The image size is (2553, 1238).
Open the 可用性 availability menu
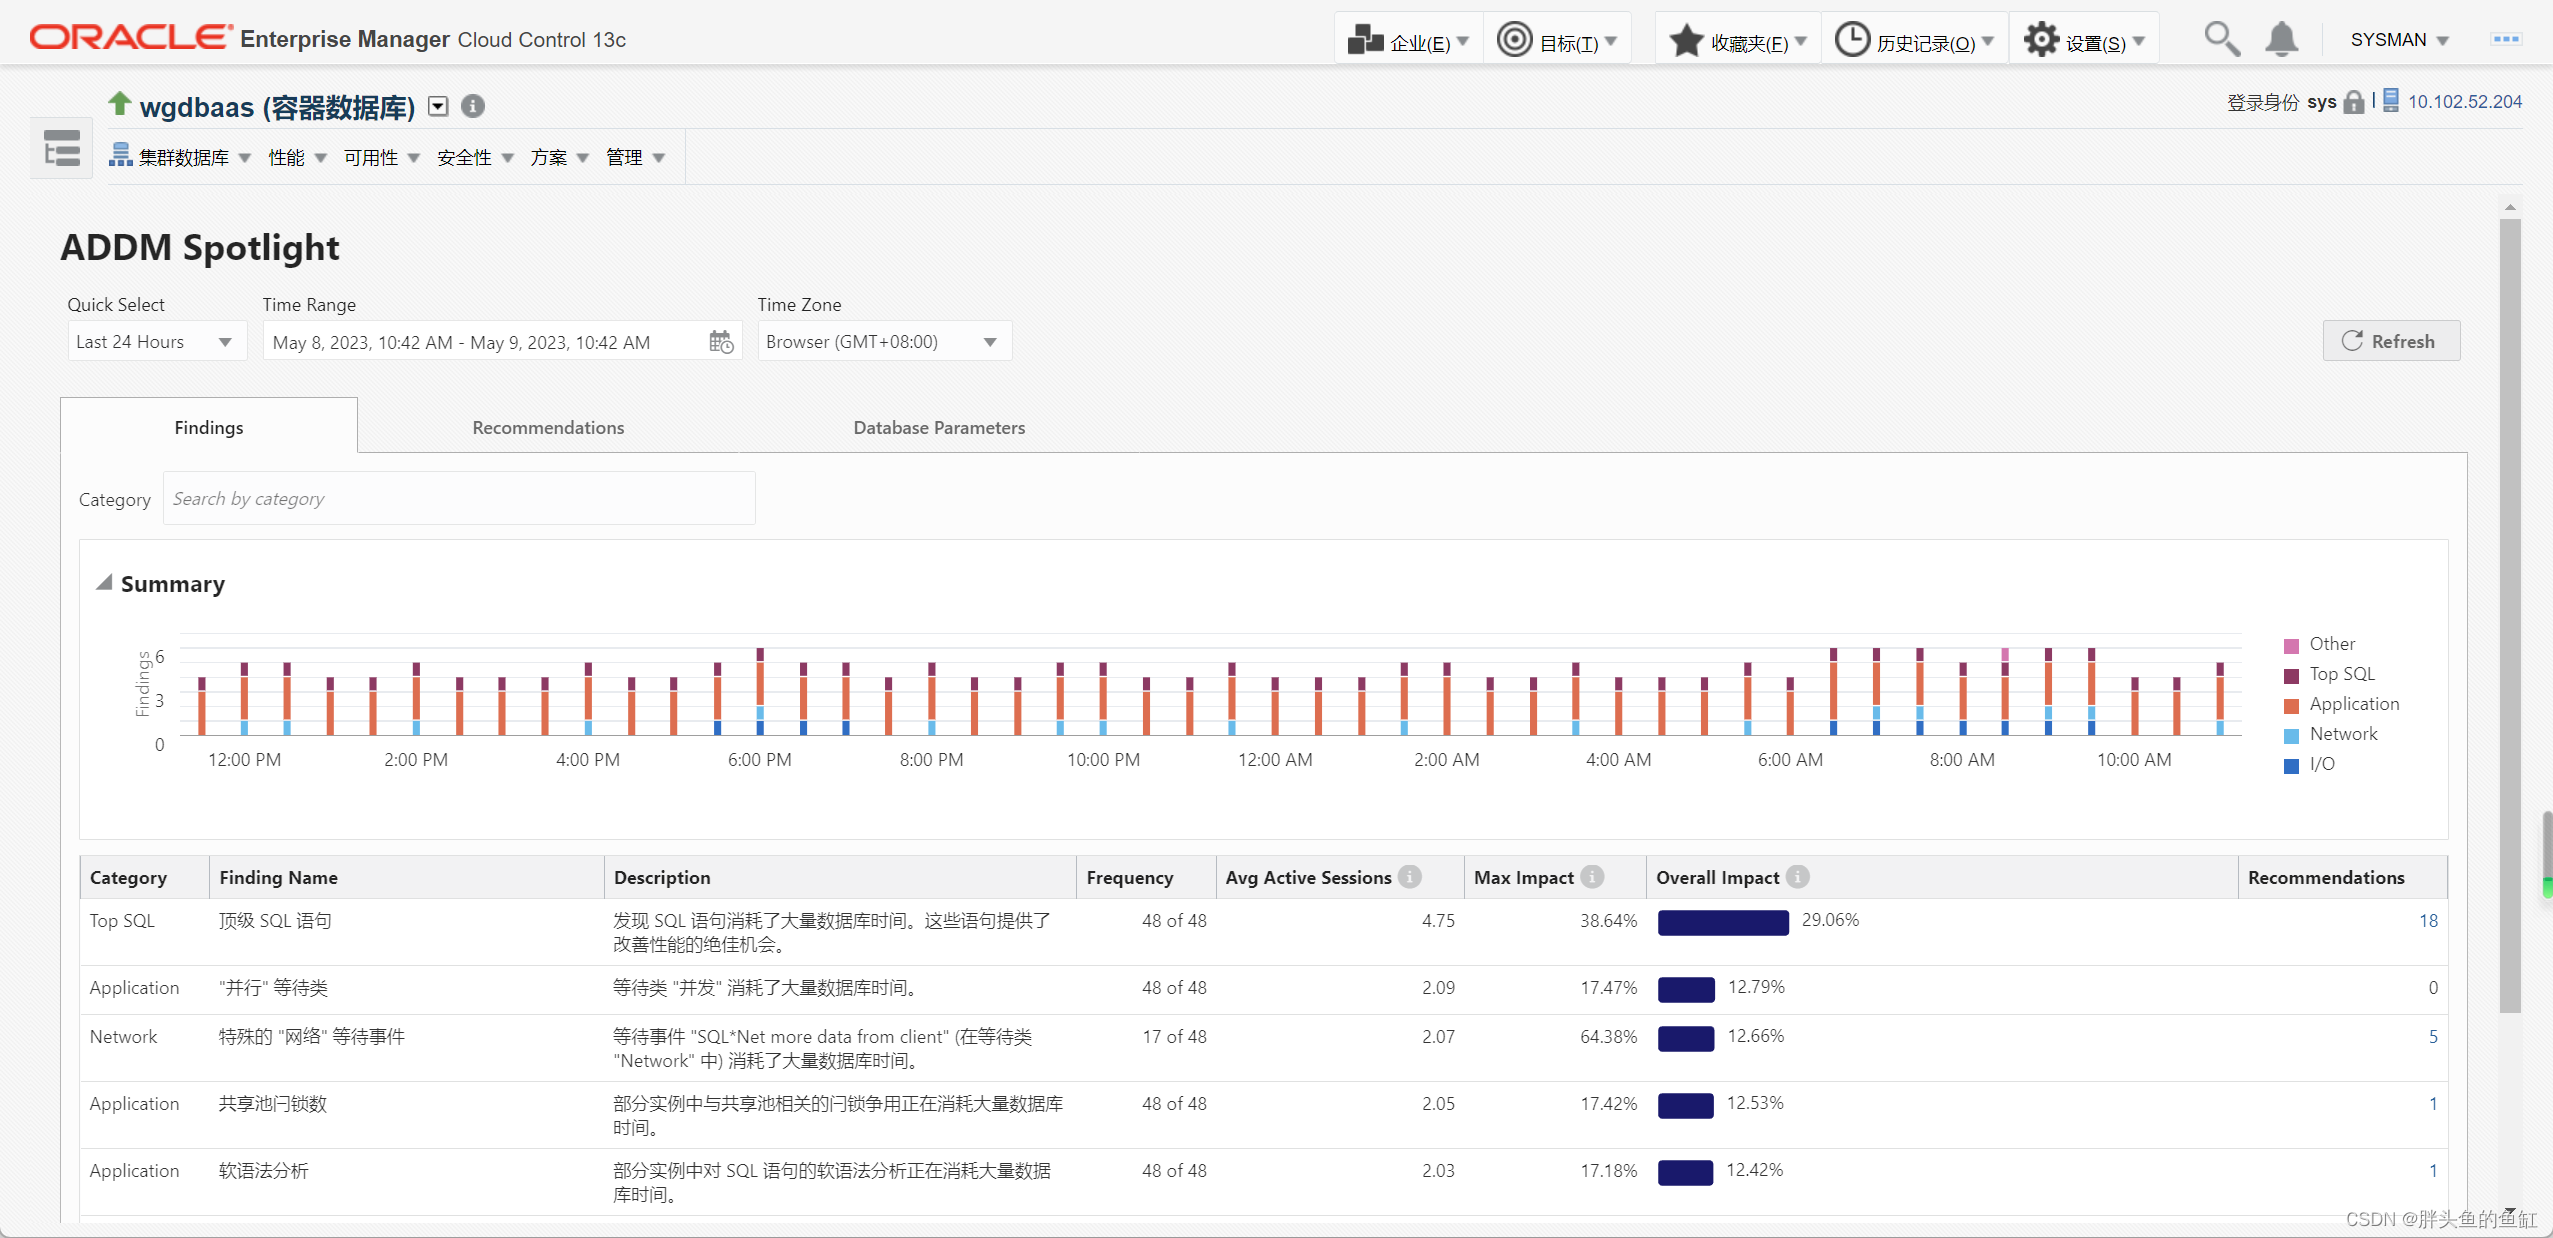click(x=381, y=157)
